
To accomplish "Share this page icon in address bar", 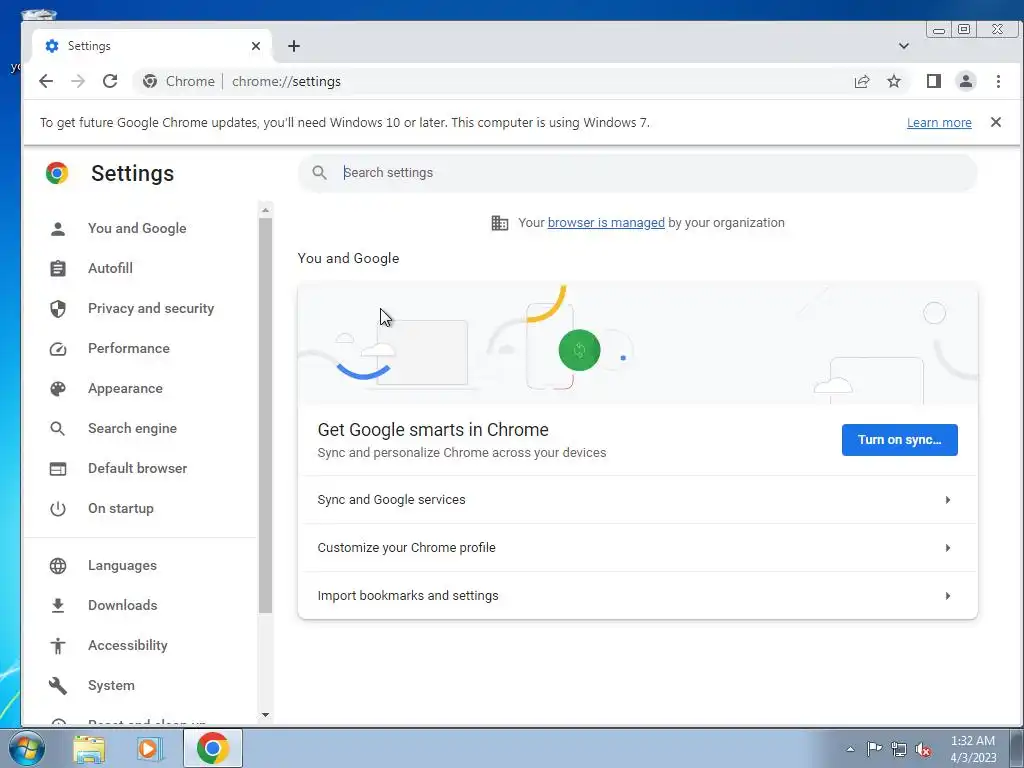I will click(862, 81).
